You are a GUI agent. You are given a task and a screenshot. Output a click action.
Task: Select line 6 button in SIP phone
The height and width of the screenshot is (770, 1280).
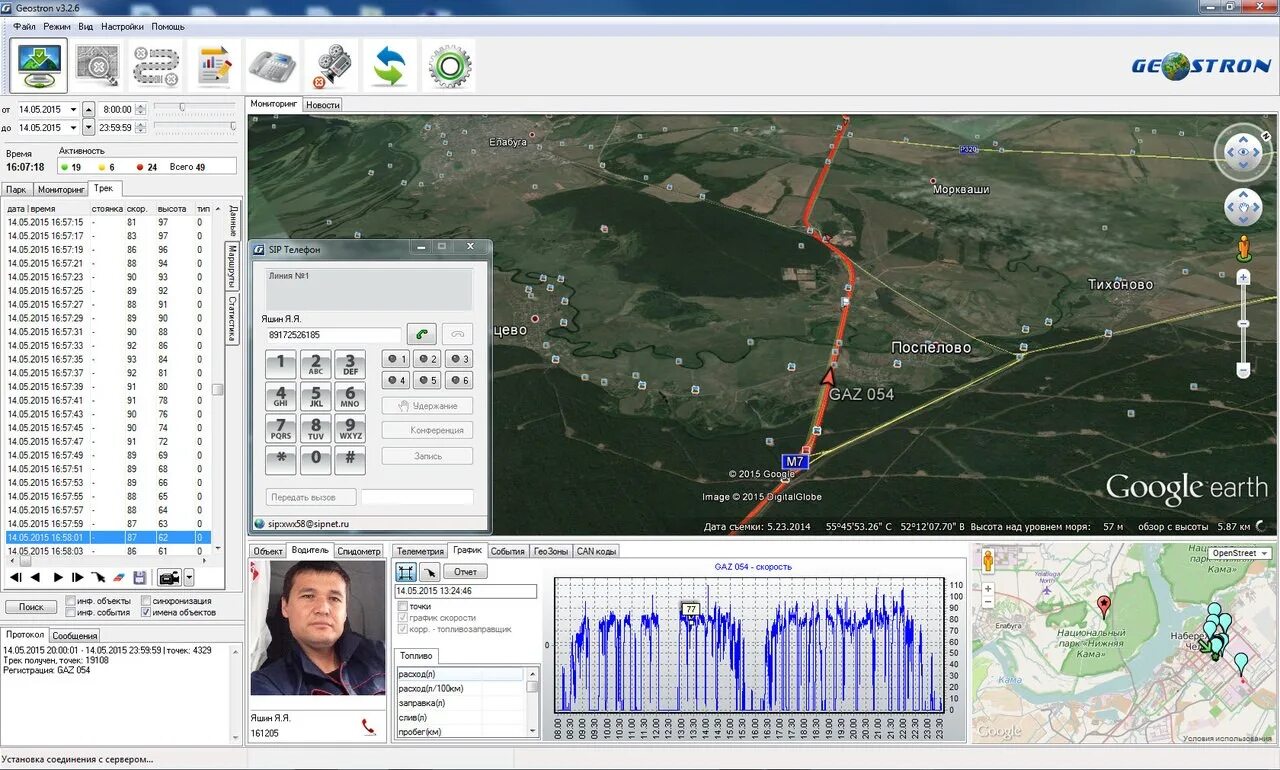459,381
